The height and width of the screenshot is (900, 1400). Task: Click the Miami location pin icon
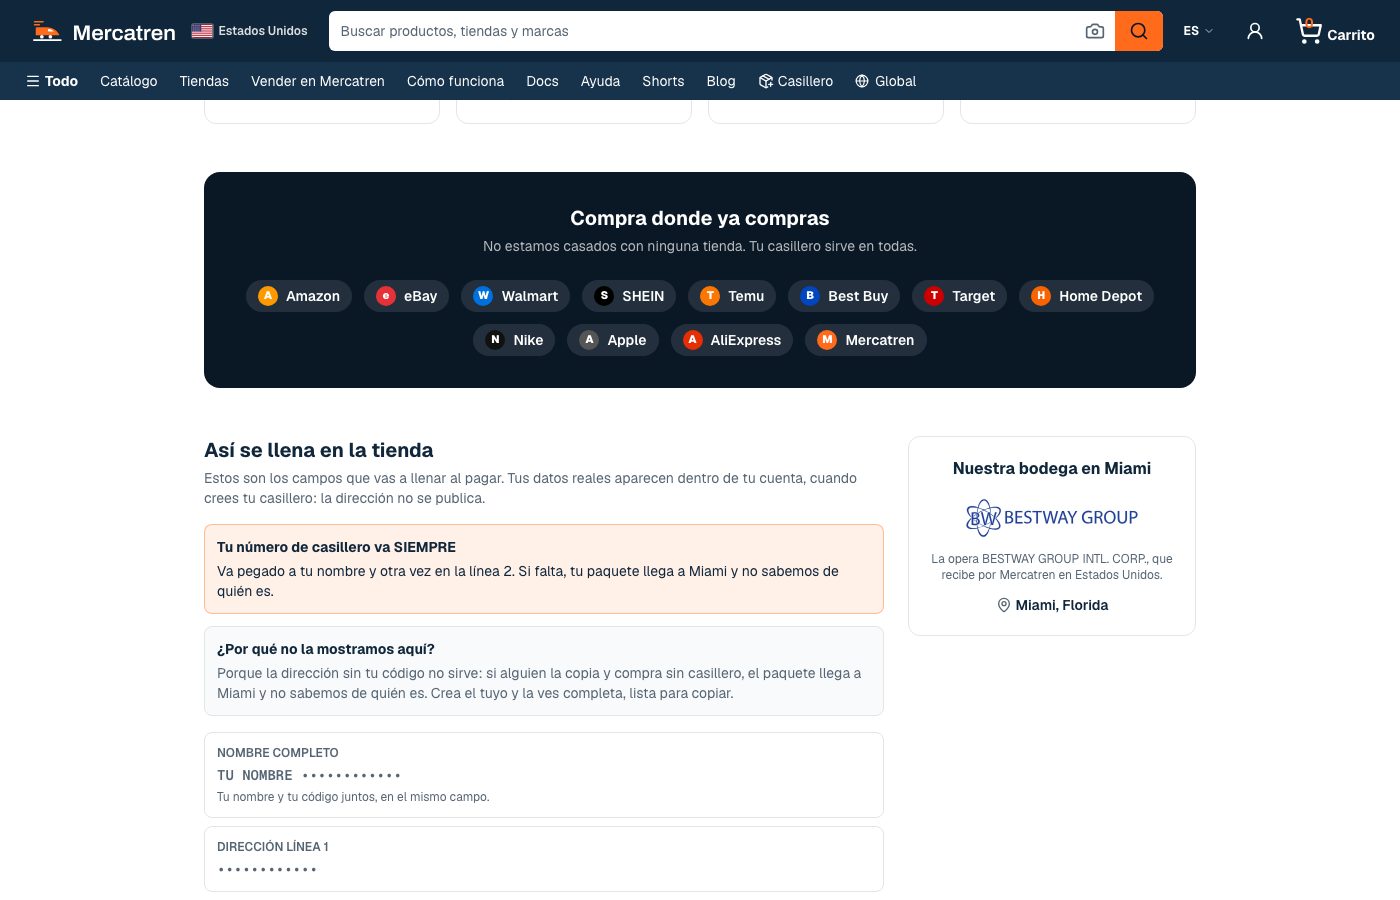[x=1003, y=605]
